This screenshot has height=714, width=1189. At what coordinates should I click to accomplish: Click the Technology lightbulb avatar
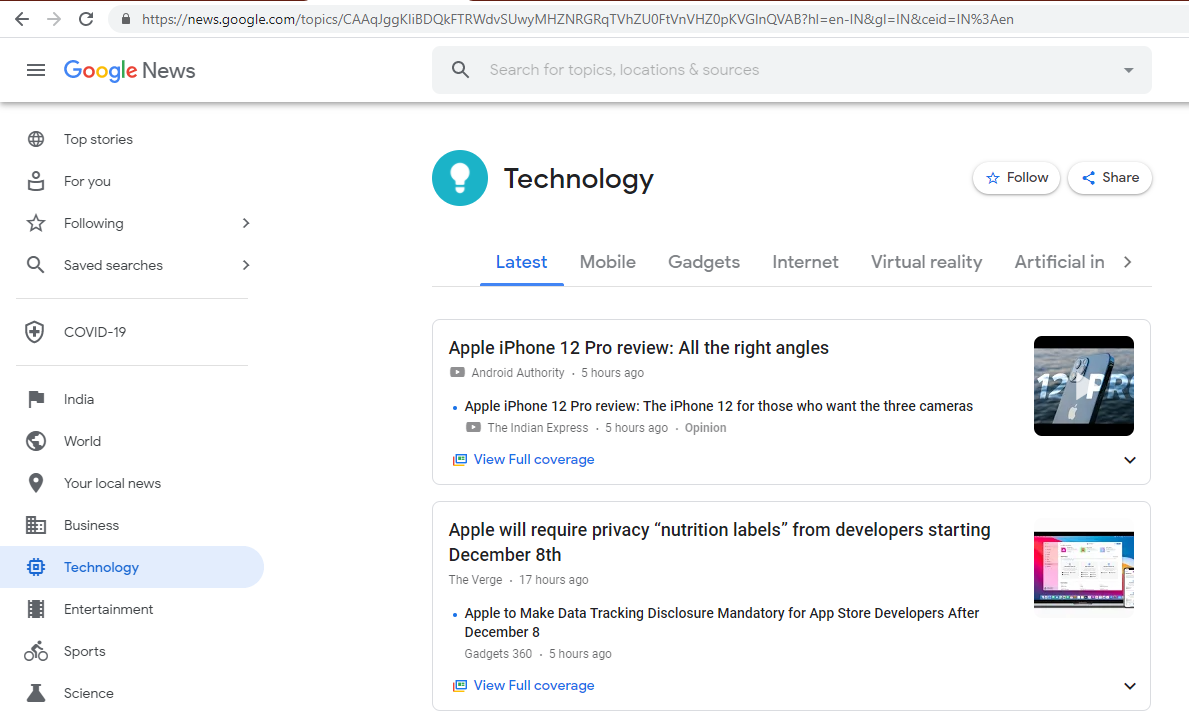click(x=460, y=178)
